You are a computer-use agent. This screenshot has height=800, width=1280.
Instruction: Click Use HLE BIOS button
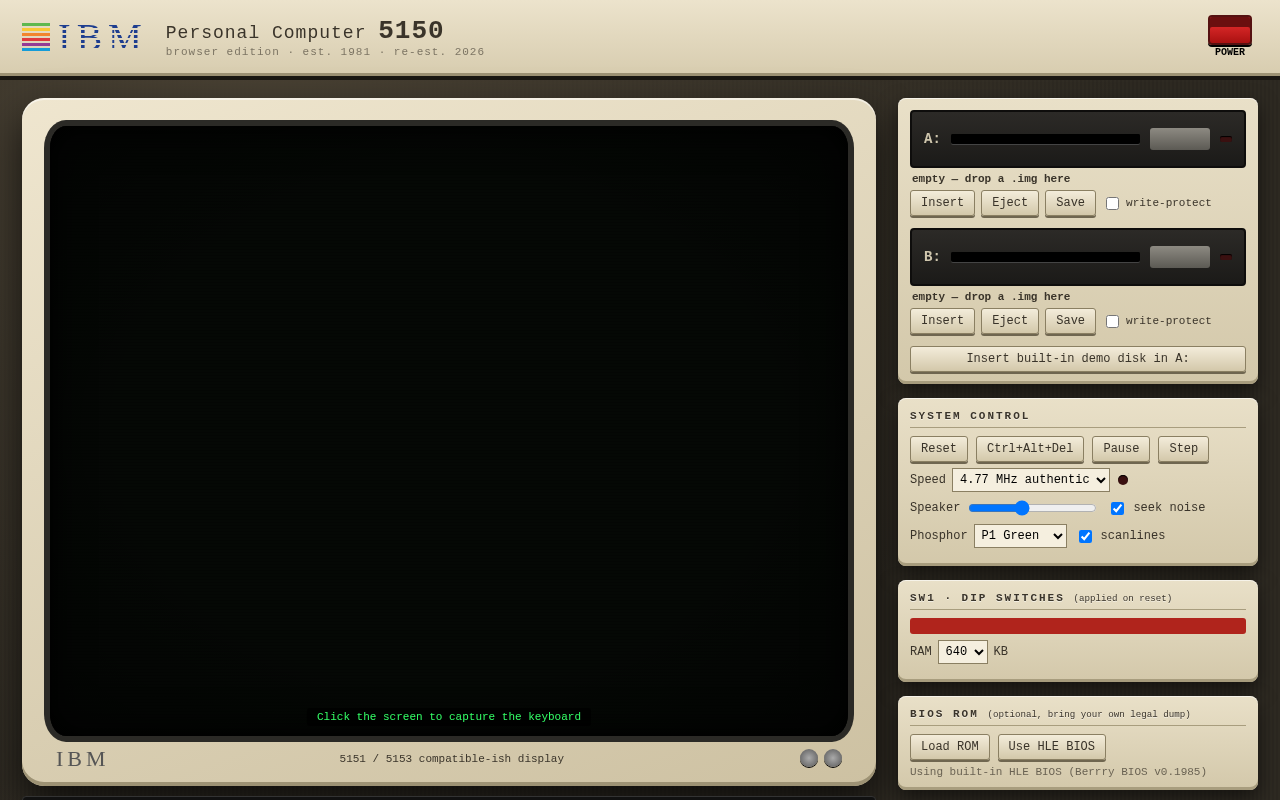tap(1052, 747)
